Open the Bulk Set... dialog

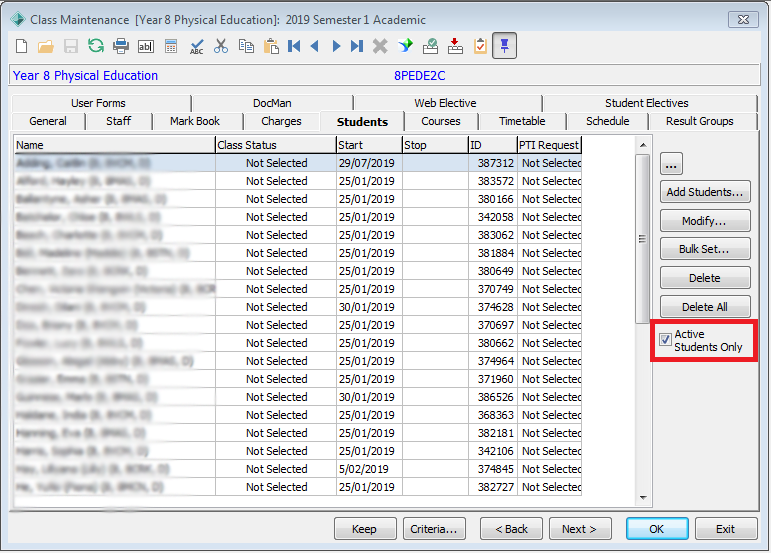[705, 249]
